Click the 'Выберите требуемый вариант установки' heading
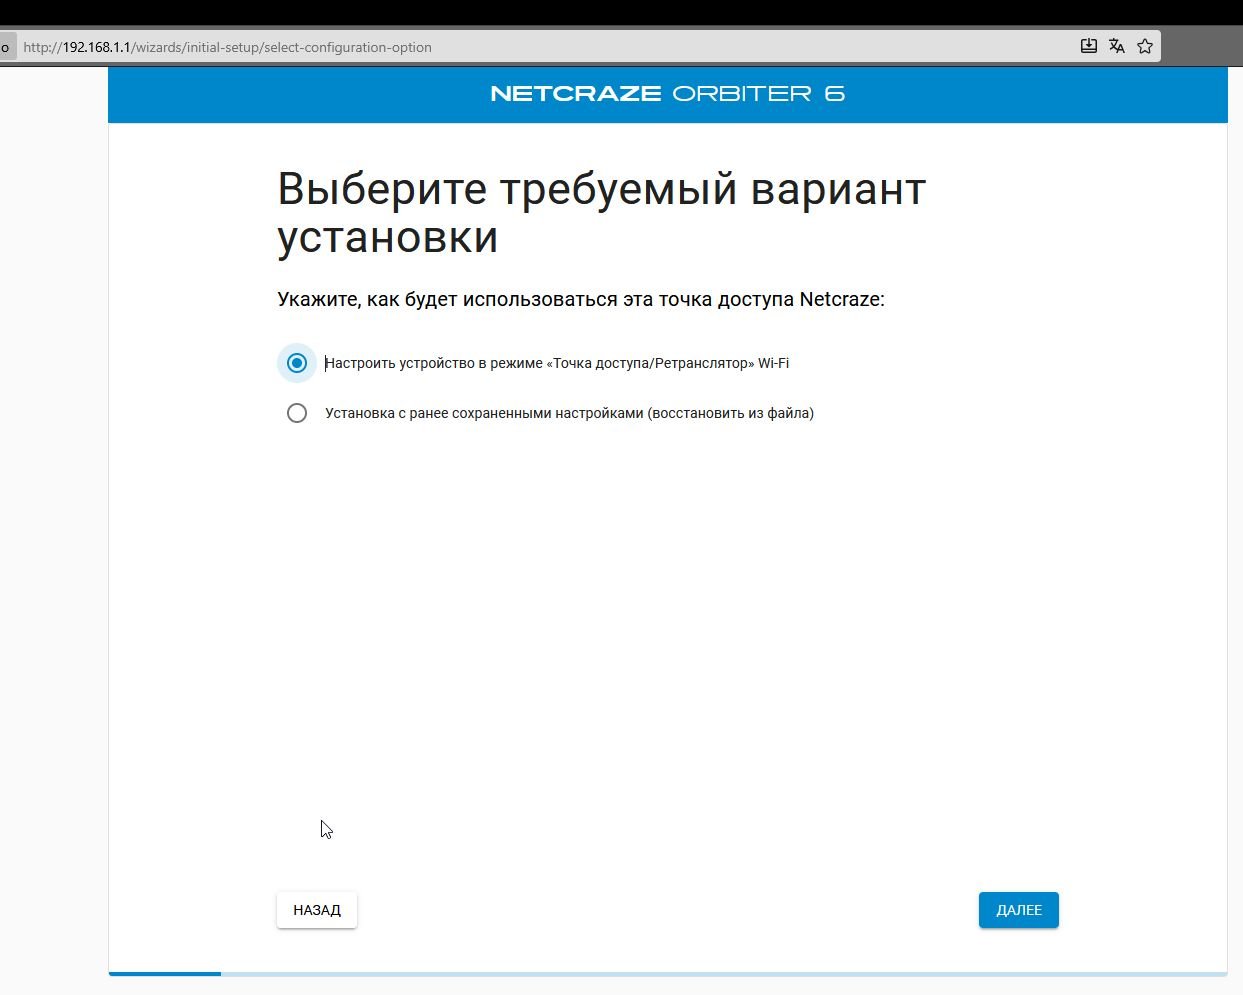 pos(601,213)
